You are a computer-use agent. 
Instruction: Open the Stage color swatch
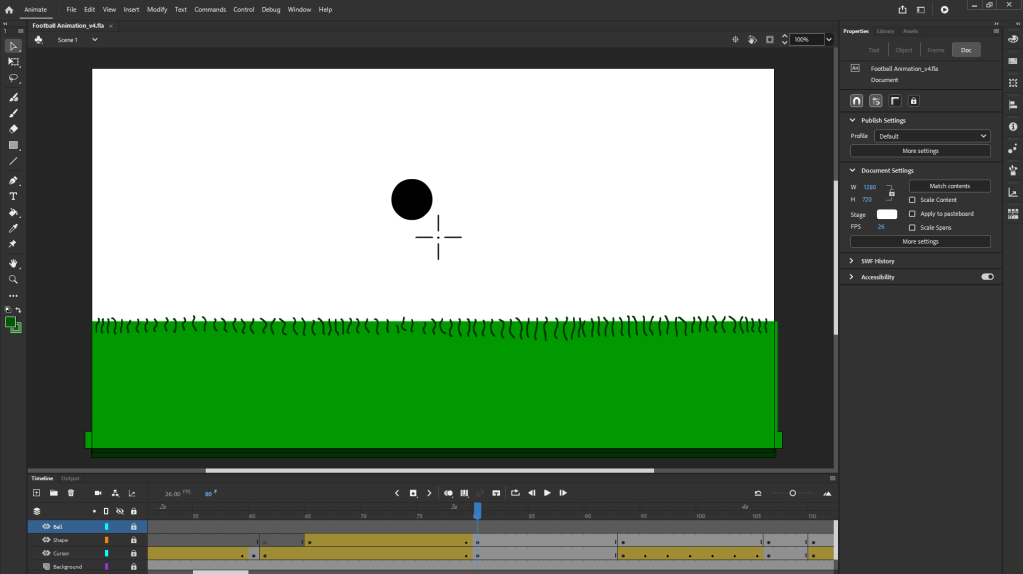887,214
